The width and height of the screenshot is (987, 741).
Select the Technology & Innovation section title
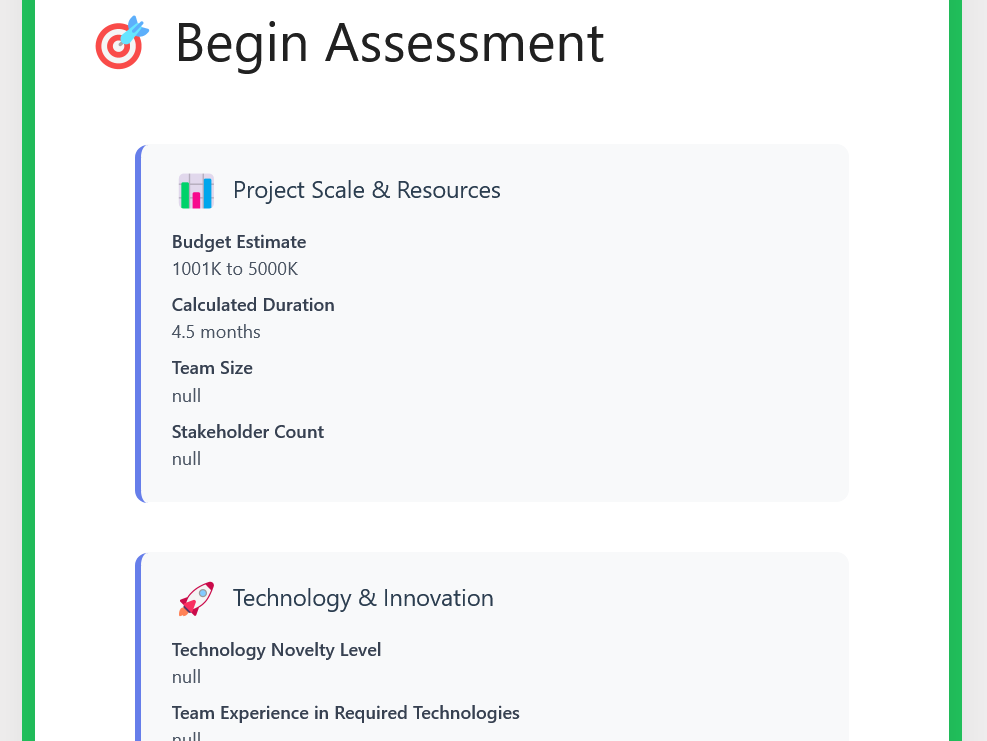click(363, 598)
